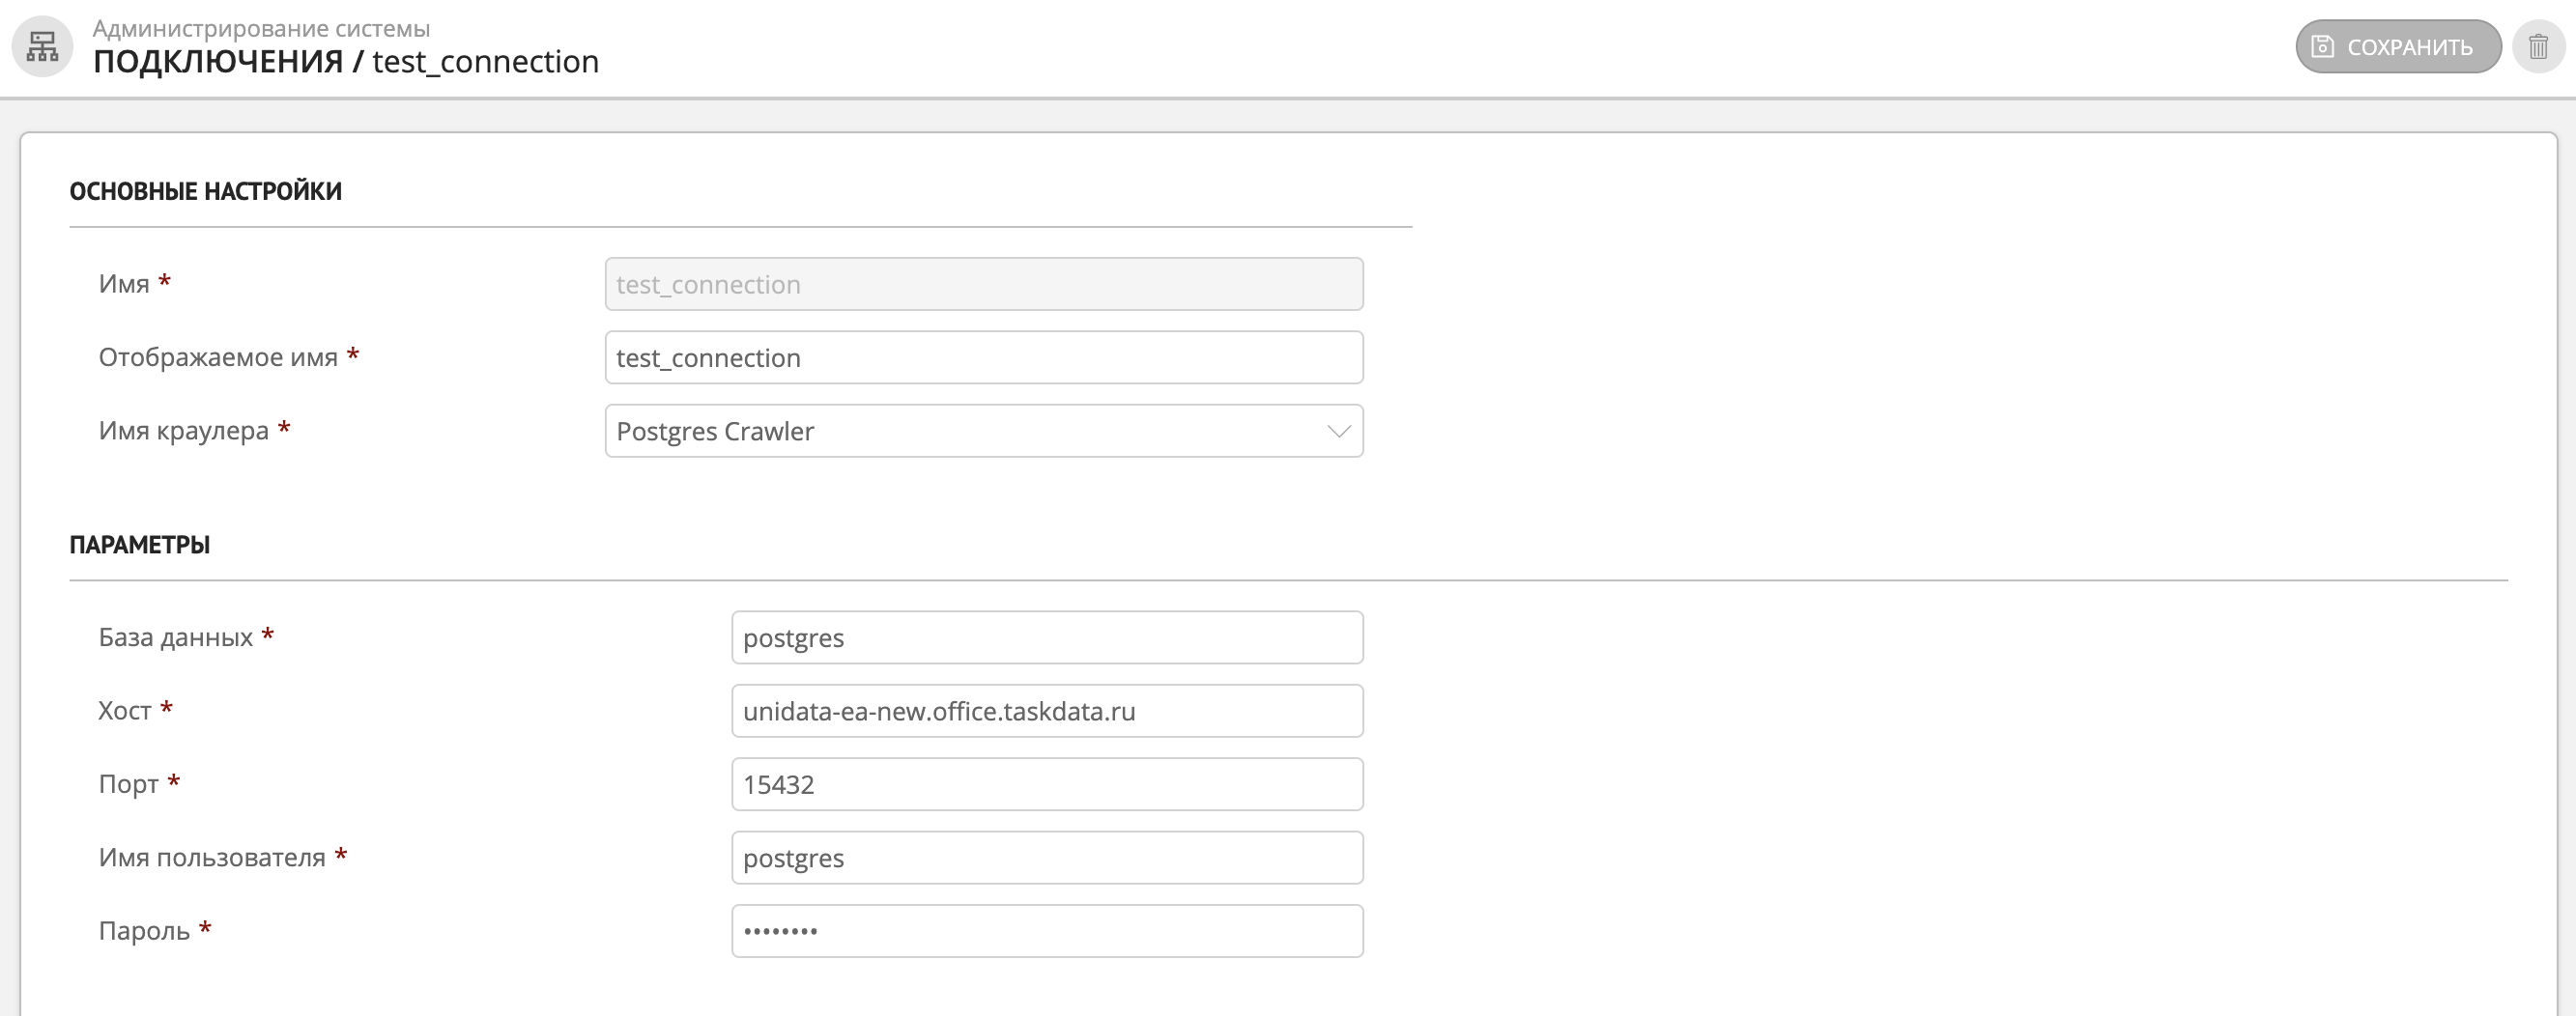The image size is (2576, 1016).
Task: Click into the База данных field
Action: 1046,638
